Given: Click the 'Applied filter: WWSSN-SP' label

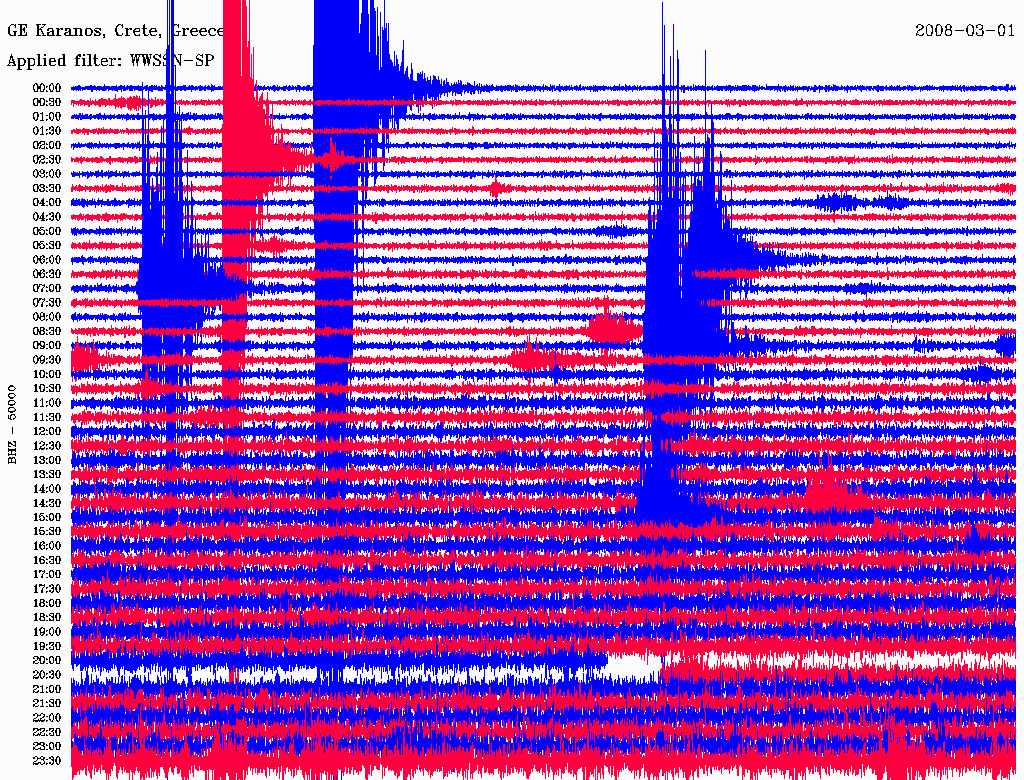Looking at the screenshot, I should (x=110, y=61).
